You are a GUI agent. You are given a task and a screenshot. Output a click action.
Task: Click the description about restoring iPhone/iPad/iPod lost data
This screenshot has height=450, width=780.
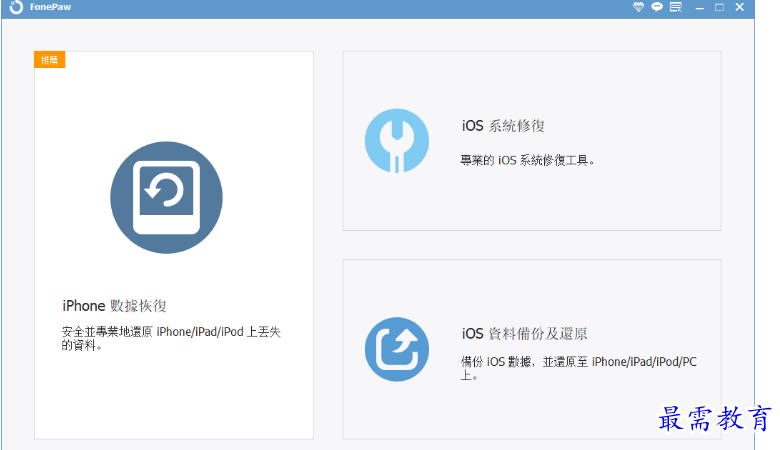pyautogui.click(x=171, y=338)
